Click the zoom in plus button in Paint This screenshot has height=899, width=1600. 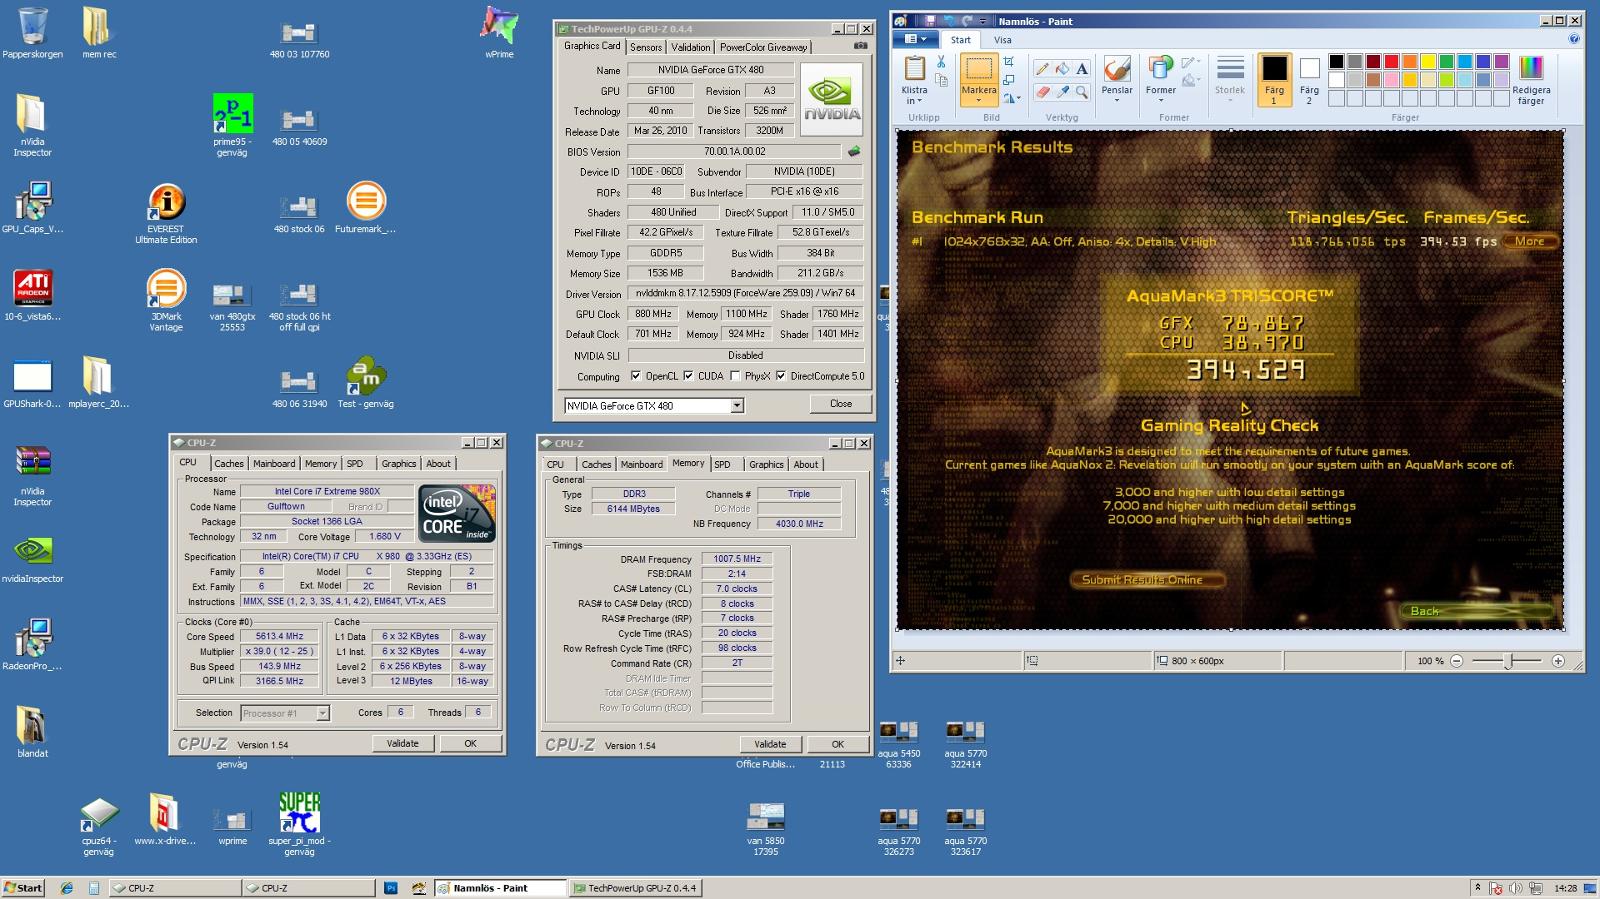coord(1558,661)
